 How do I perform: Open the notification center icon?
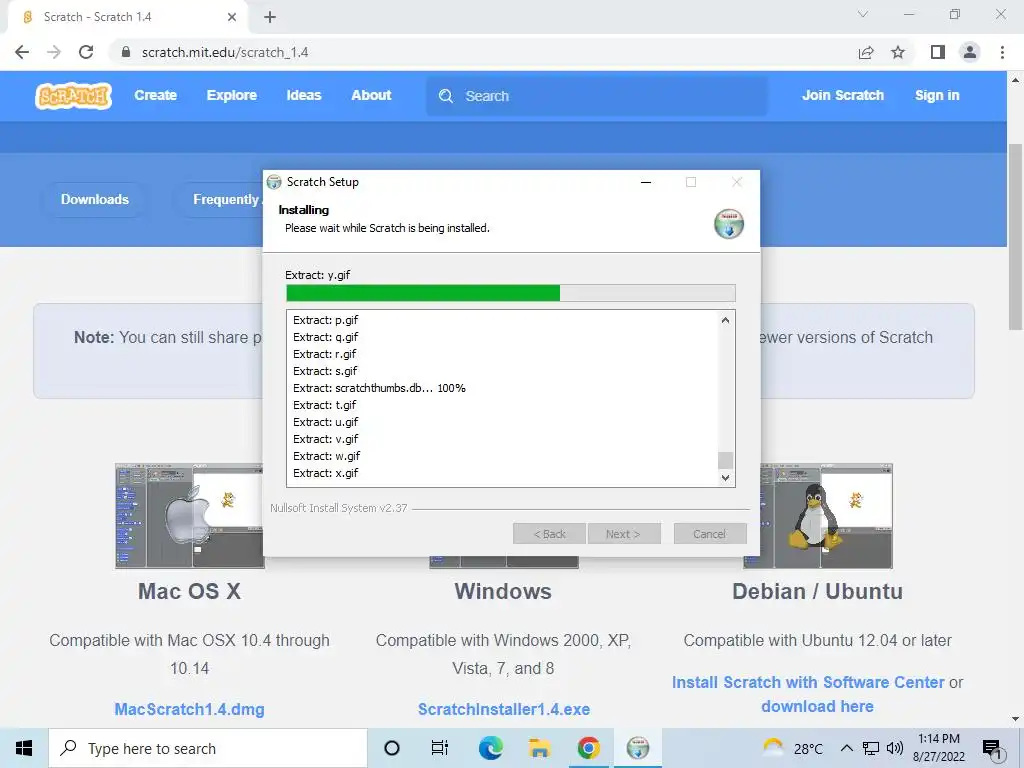tap(992, 749)
